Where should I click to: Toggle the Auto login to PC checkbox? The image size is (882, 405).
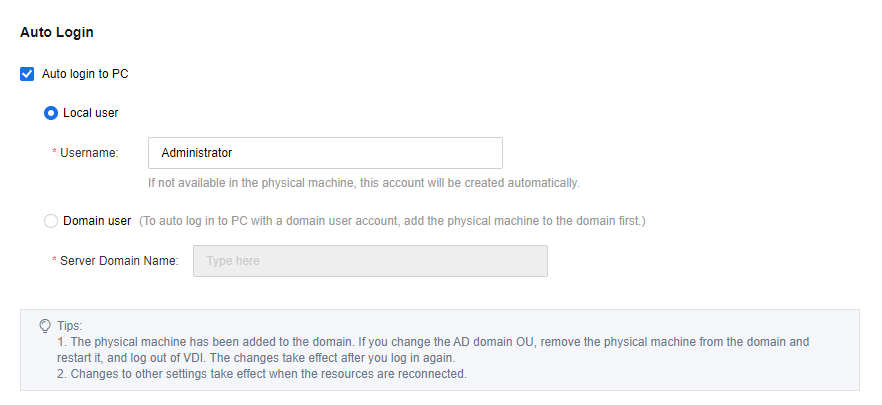click(27, 74)
